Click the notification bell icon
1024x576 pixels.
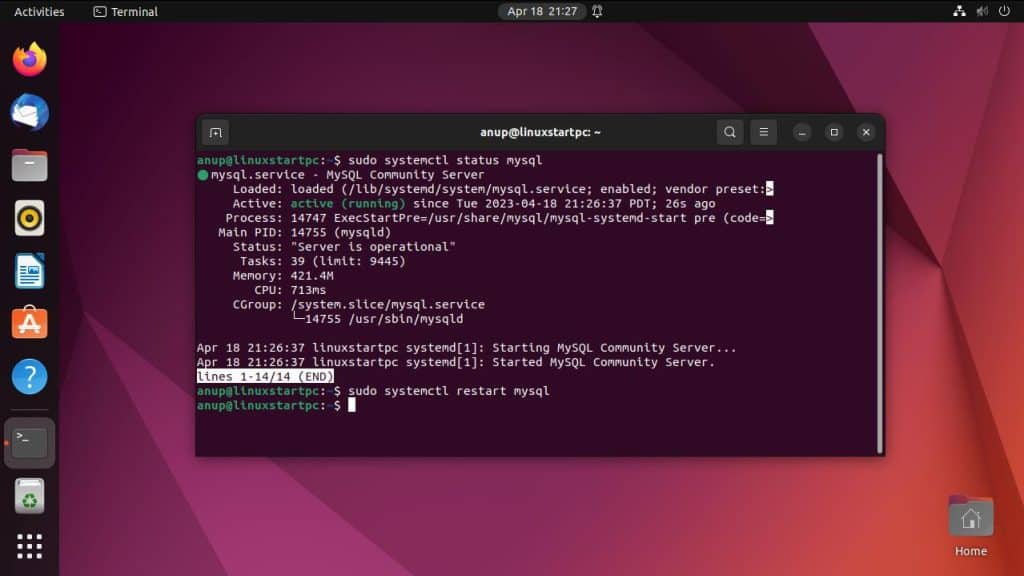[x=597, y=12]
